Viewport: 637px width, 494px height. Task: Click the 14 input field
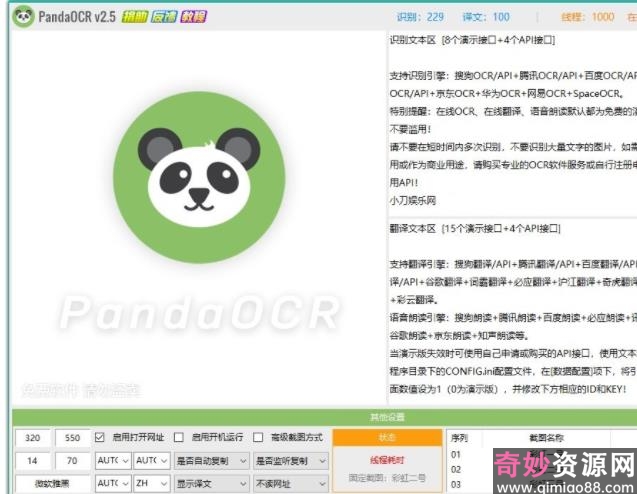coord(32,461)
